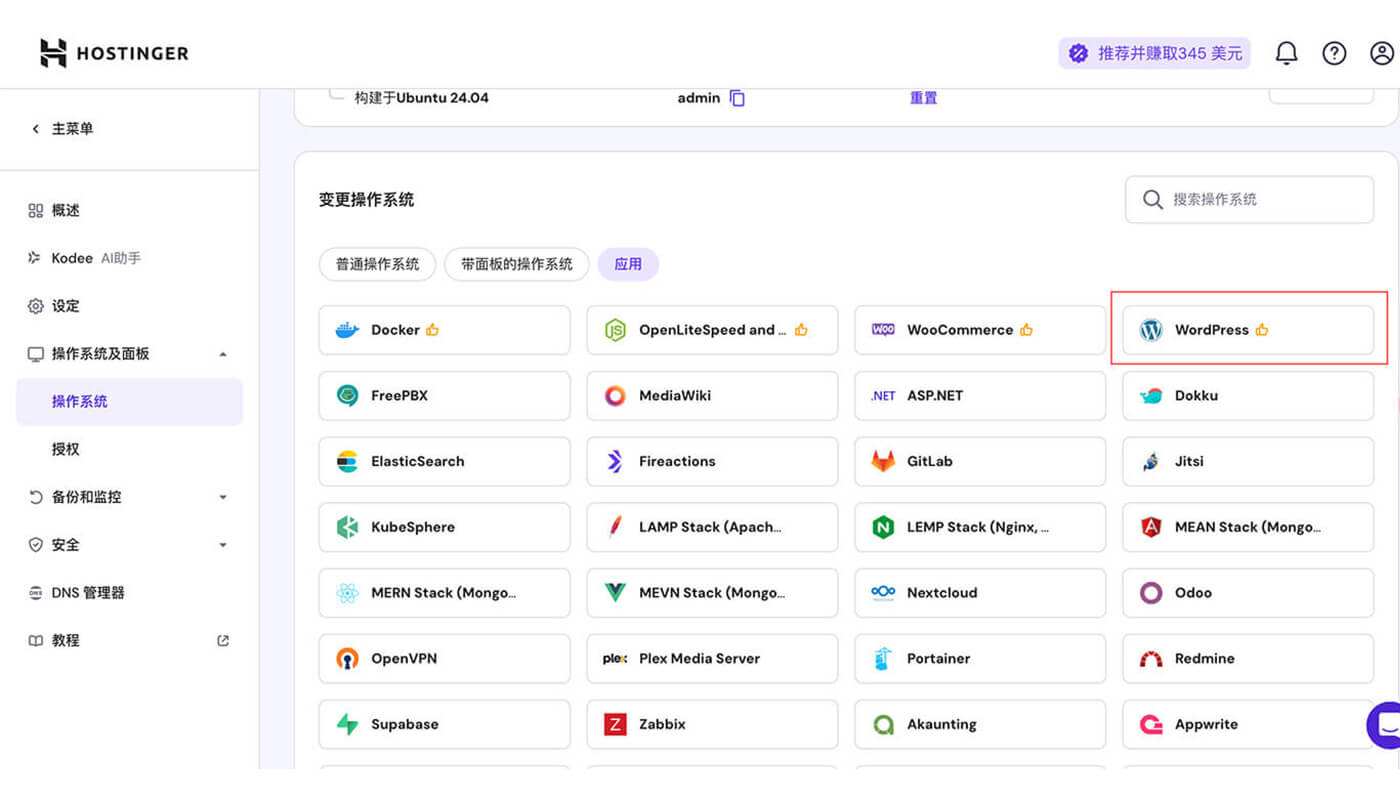Open 概述 in the sidebar
The image size is (1400, 800).
click(x=129, y=210)
